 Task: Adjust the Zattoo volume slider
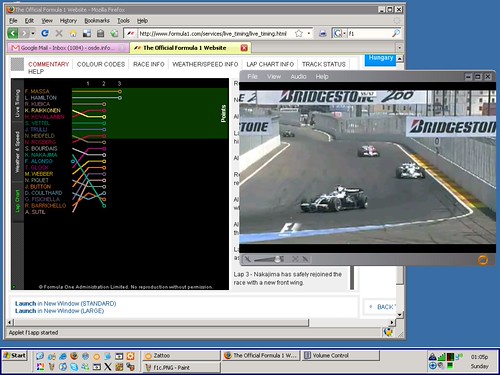[x=269, y=259]
